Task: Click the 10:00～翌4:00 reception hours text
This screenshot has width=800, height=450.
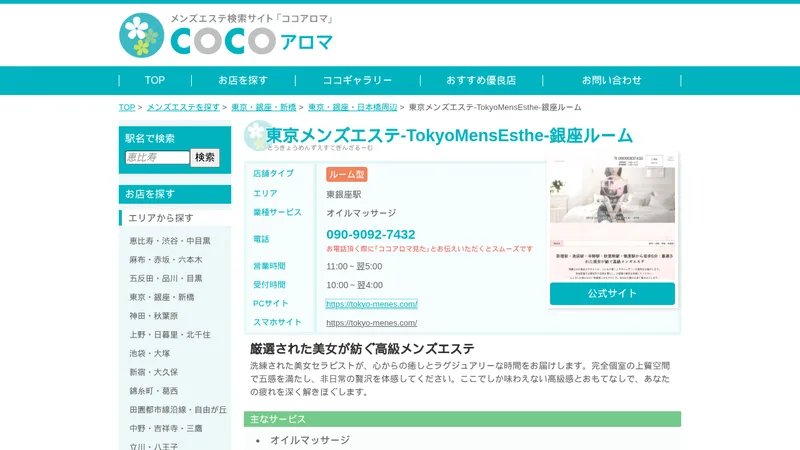Action: tap(355, 285)
